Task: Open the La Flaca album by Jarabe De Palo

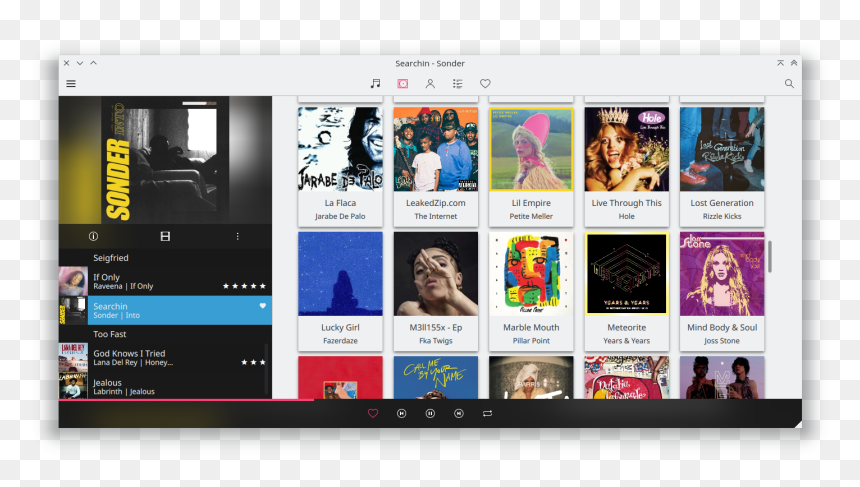Action: pyautogui.click(x=340, y=166)
